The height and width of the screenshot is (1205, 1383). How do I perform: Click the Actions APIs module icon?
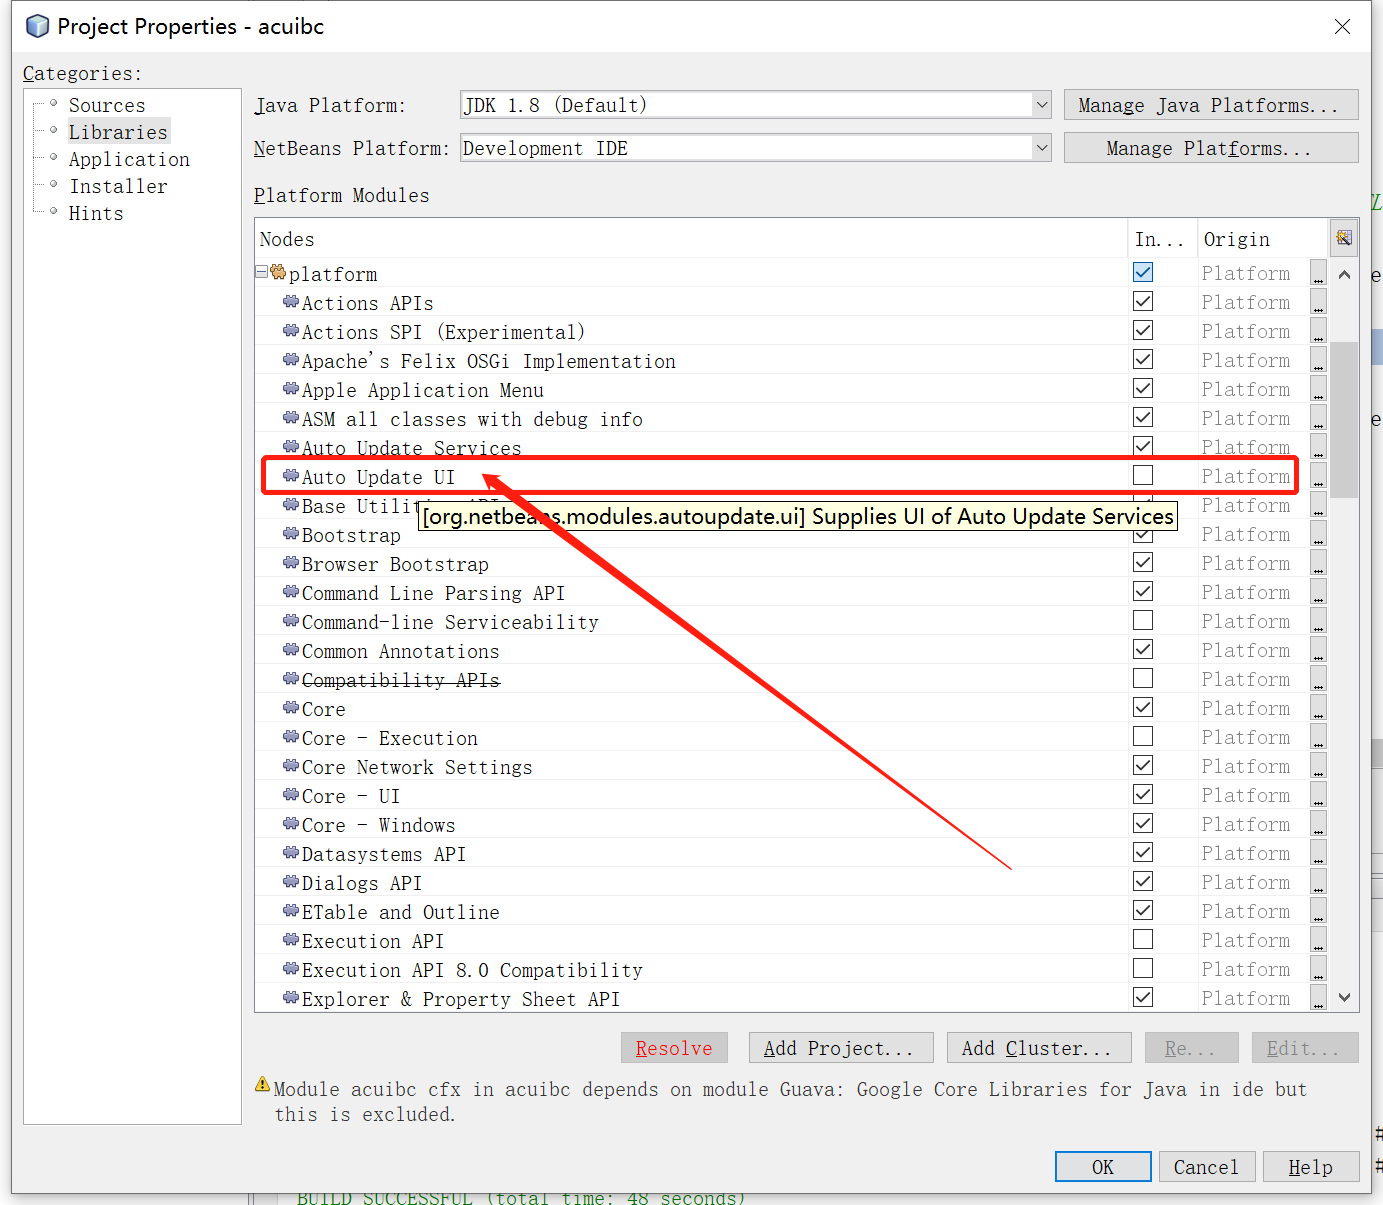click(291, 302)
